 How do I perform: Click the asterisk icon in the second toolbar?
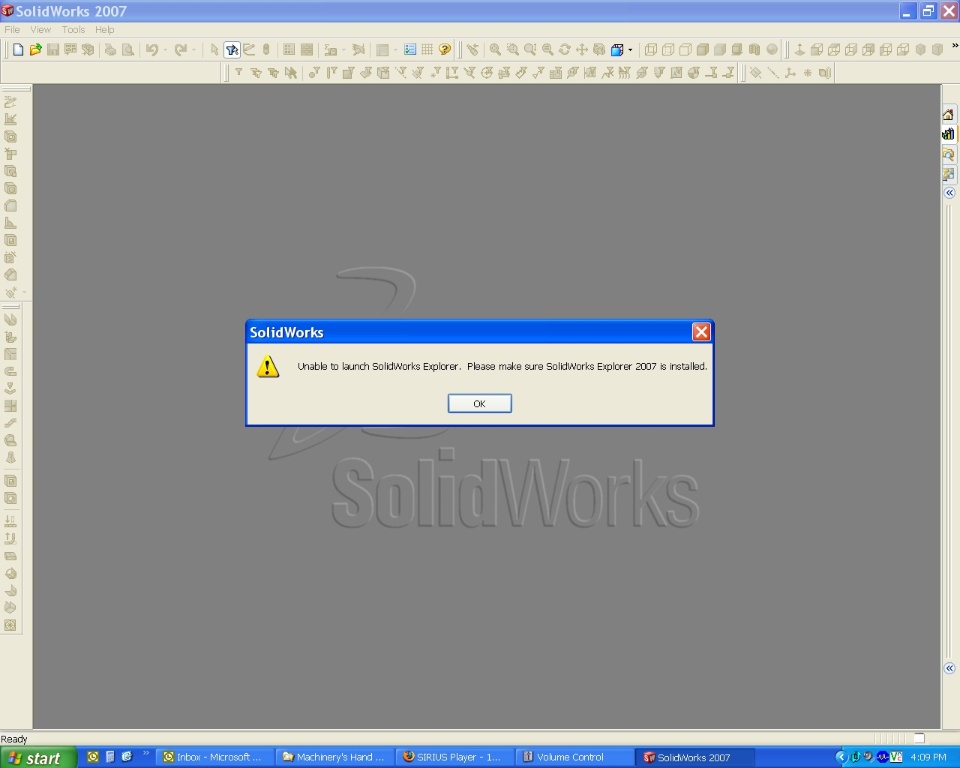(x=808, y=73)
